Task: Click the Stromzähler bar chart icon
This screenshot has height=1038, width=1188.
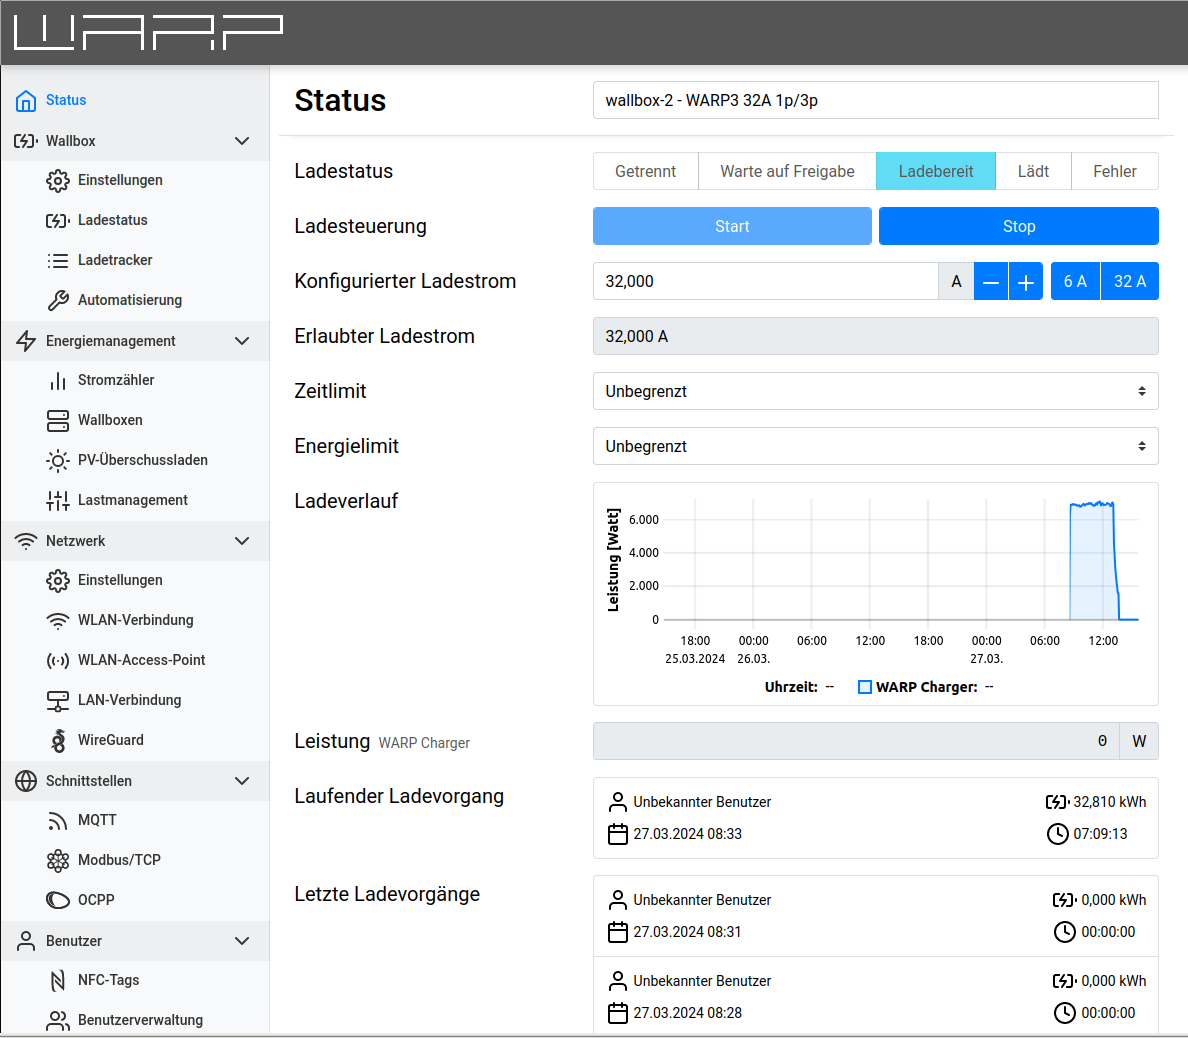Action: pos(58,380)
